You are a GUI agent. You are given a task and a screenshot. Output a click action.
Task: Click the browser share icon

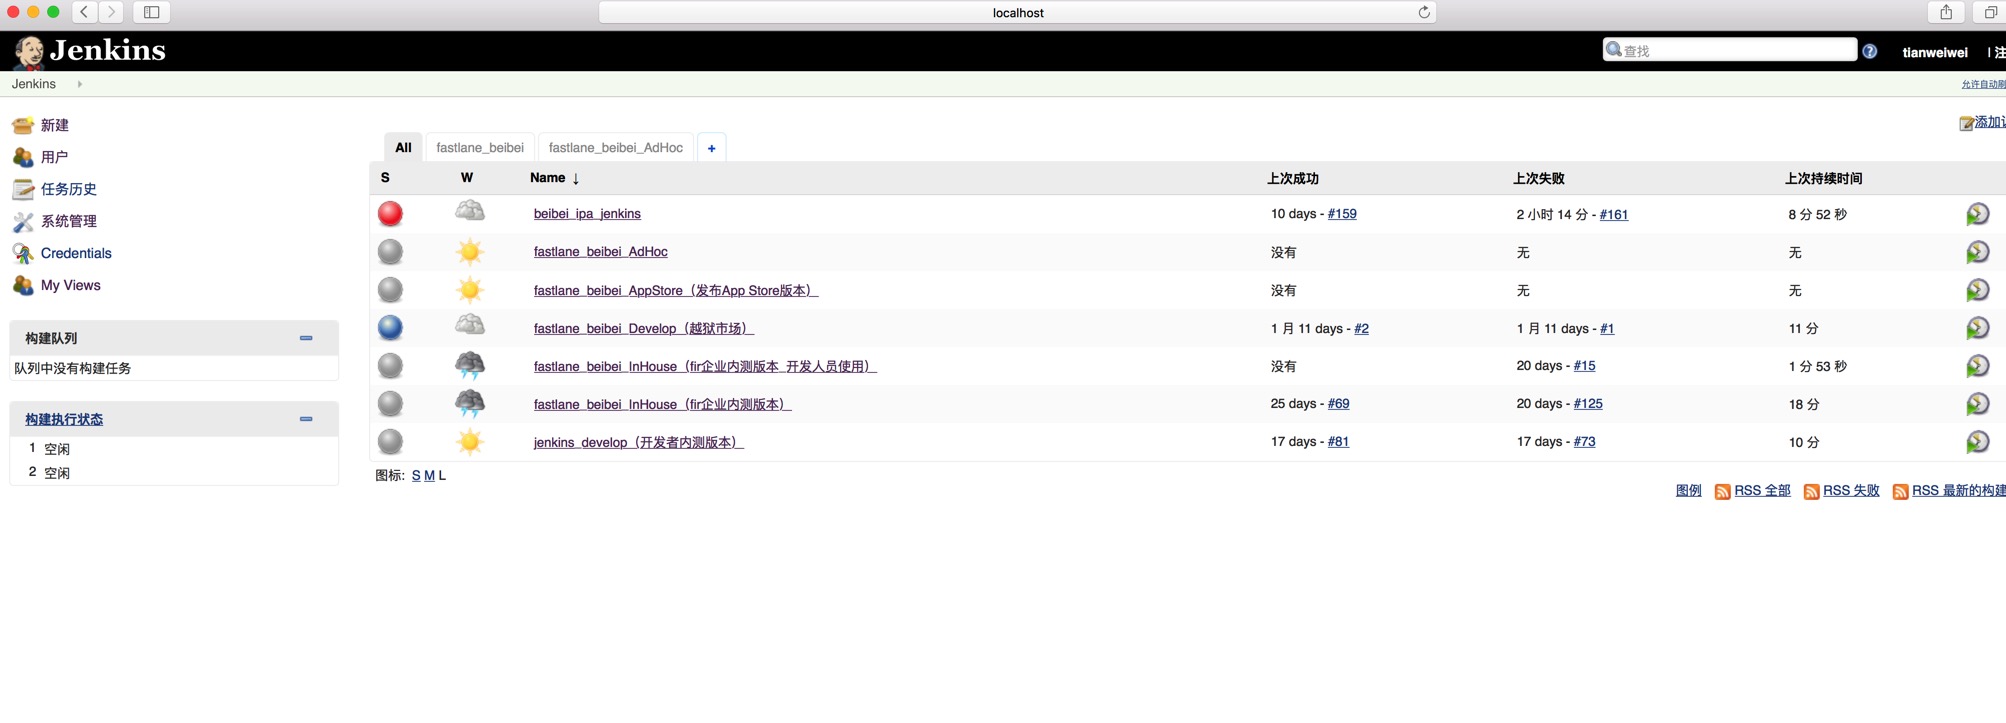(x=1945, y=12)
